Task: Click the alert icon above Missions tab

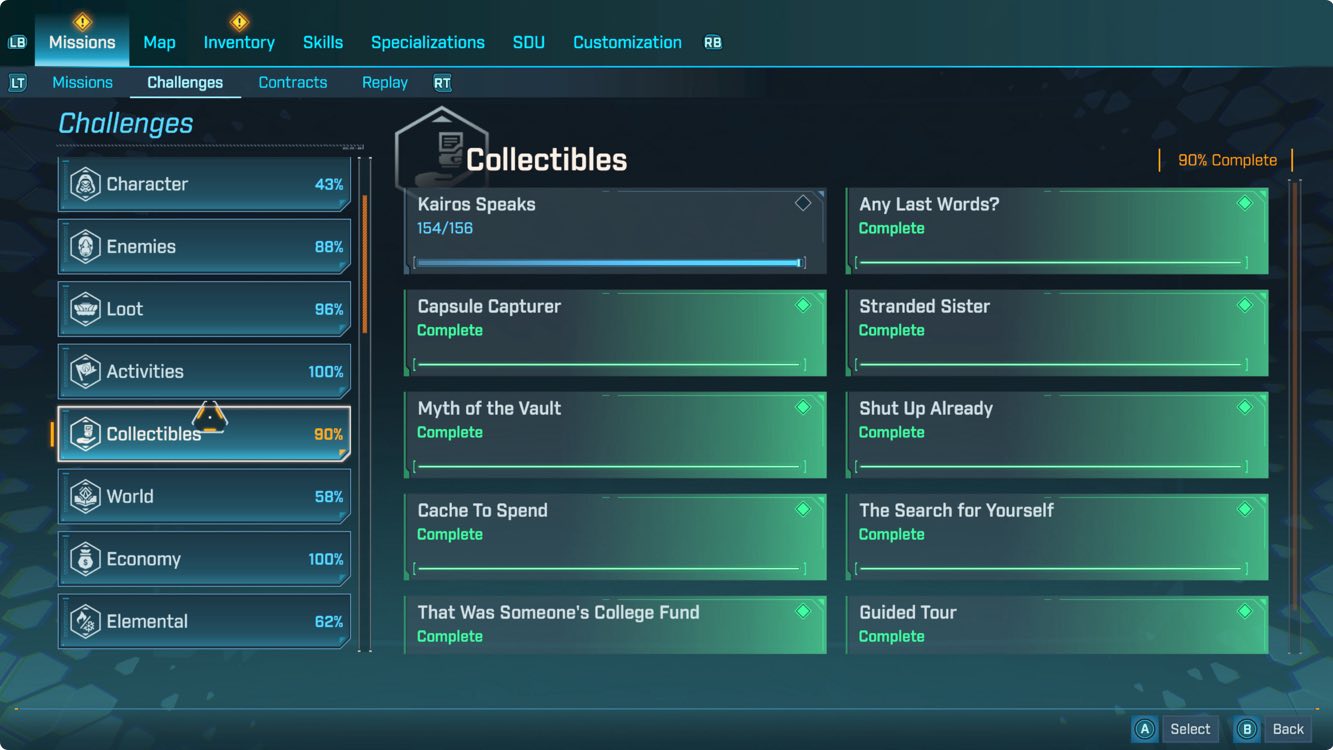Action: point(82,21)
